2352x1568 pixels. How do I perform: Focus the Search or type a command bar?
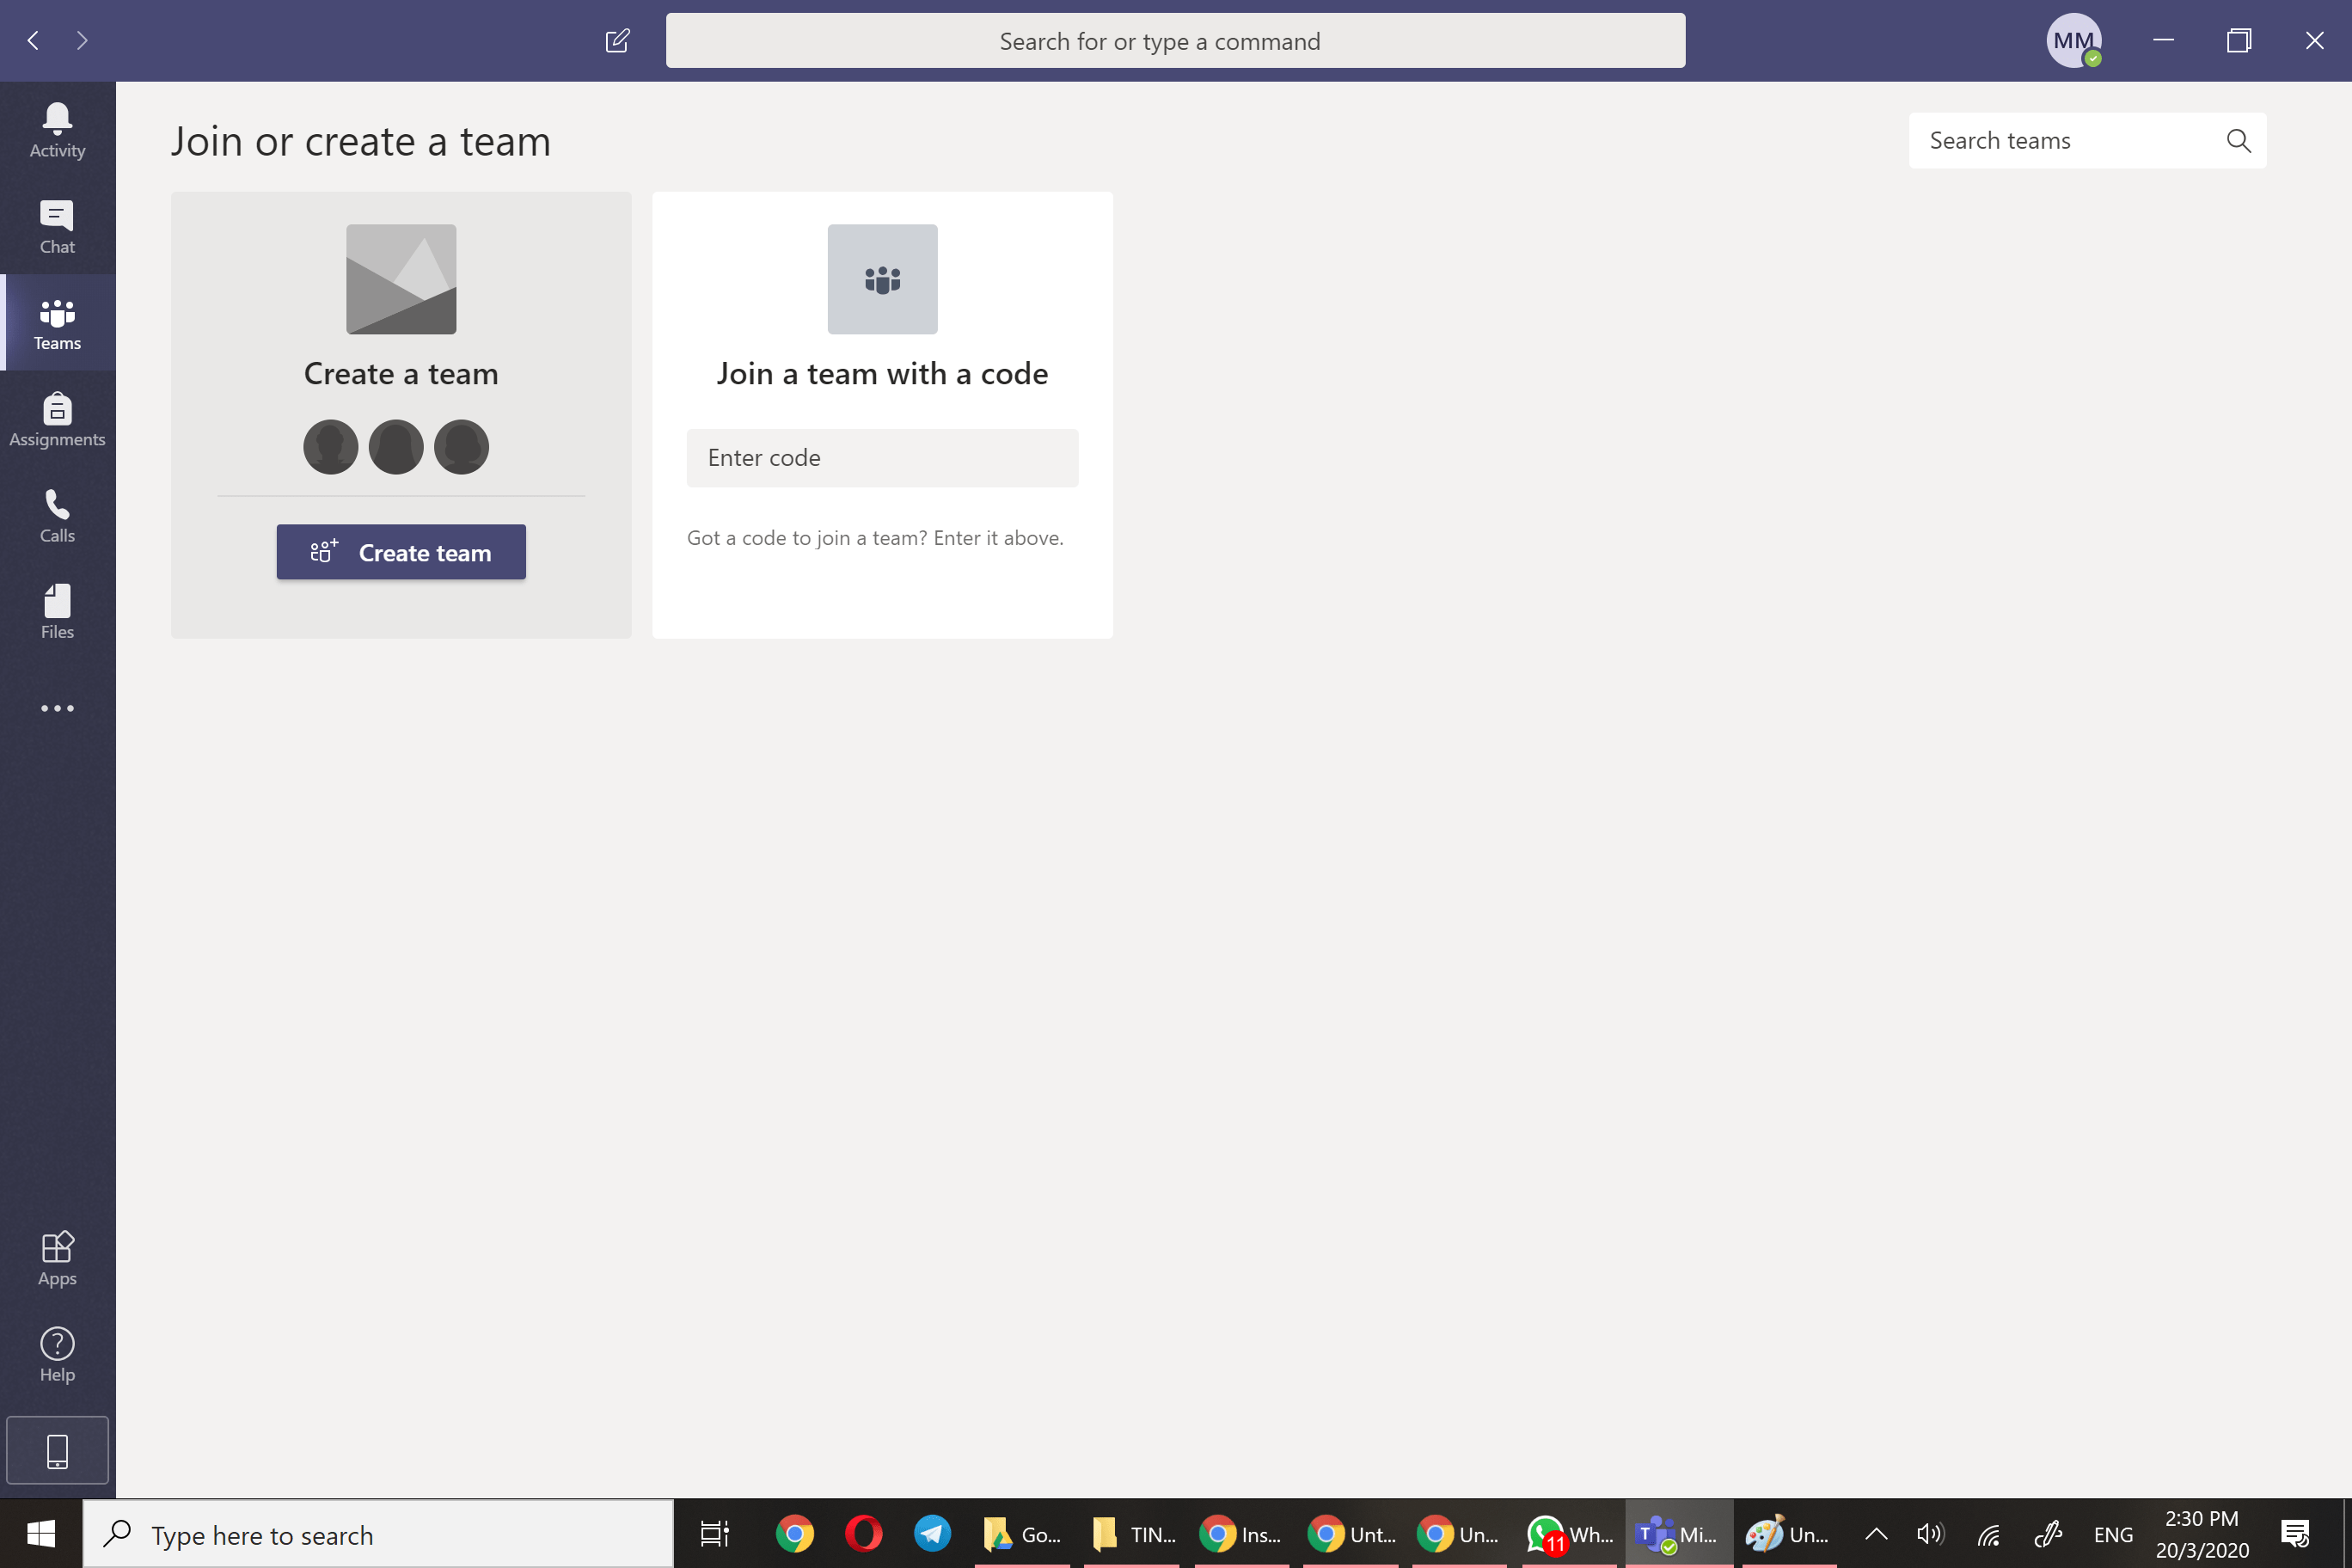1175,41
